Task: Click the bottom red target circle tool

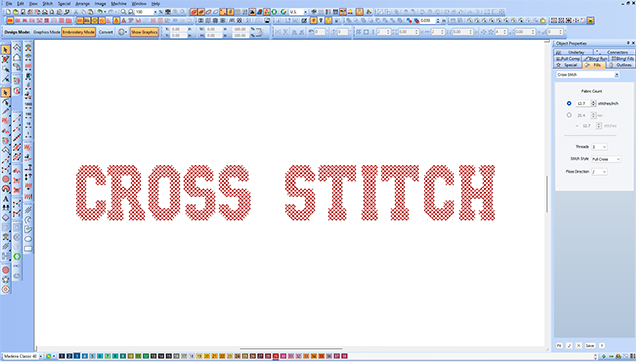Action: [5, 289]
